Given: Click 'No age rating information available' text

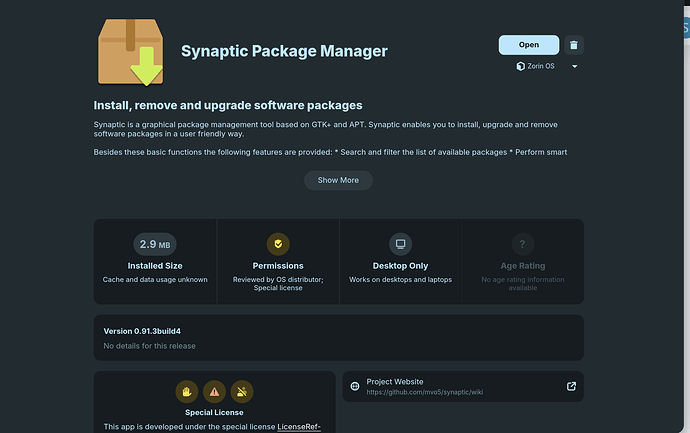Looking at the screenshot, I should (523, 284).
